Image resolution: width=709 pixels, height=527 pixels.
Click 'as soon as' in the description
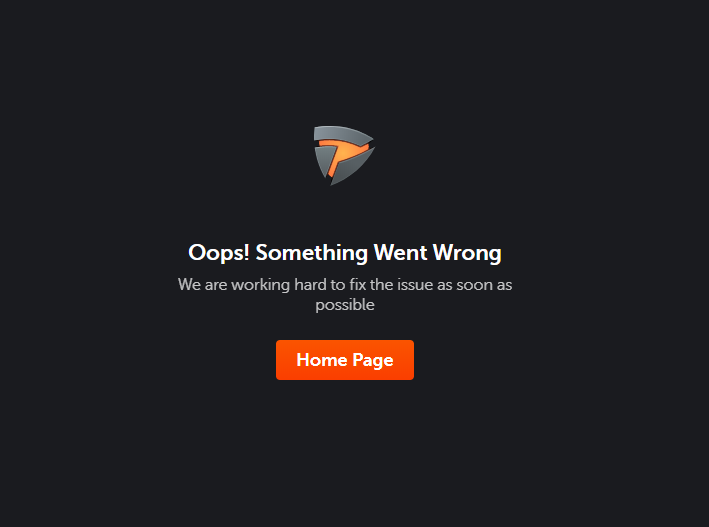coord(474,285)
